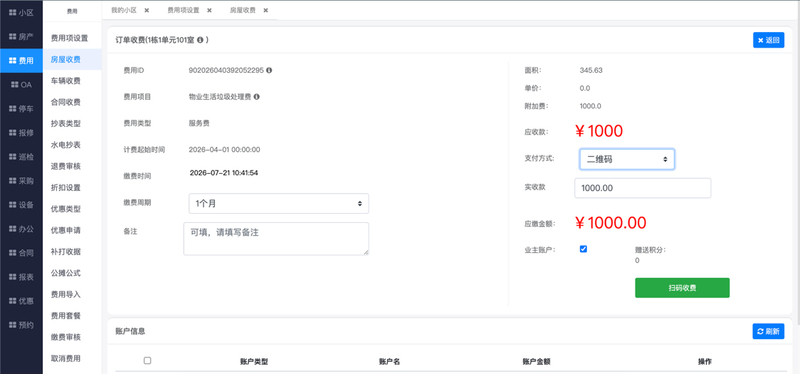Open the 支付方式 dropdown showing 二维码
800x374 pixels.
(x=627, y=159)
